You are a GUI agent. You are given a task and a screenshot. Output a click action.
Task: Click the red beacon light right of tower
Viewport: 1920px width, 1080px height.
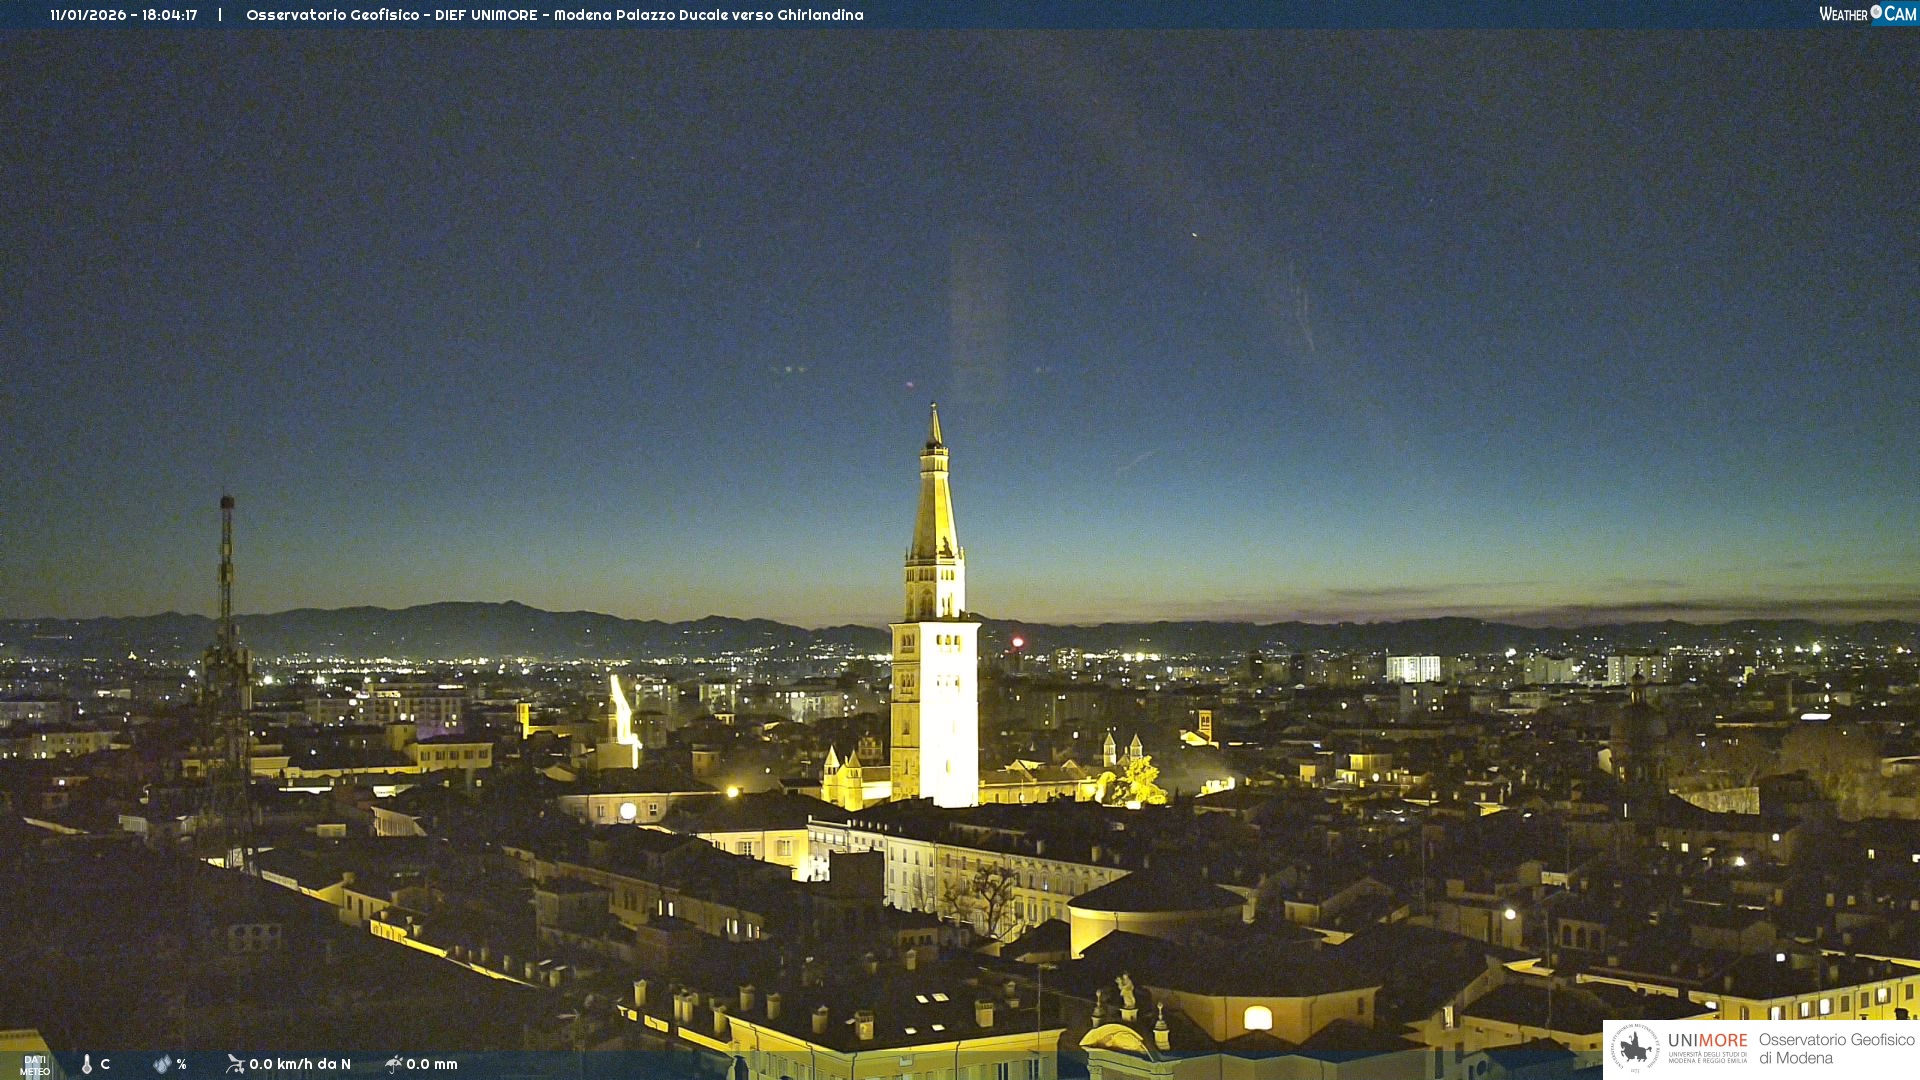(1018, 642)
